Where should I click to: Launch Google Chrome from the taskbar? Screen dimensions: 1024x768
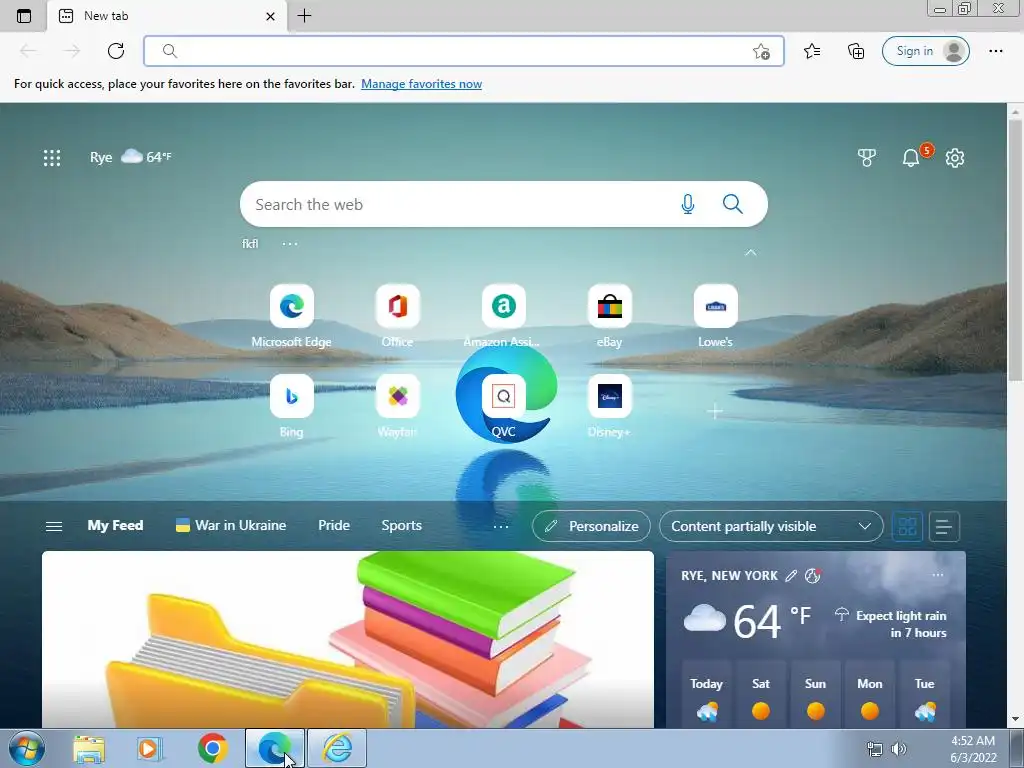click(x=212, y=748)
